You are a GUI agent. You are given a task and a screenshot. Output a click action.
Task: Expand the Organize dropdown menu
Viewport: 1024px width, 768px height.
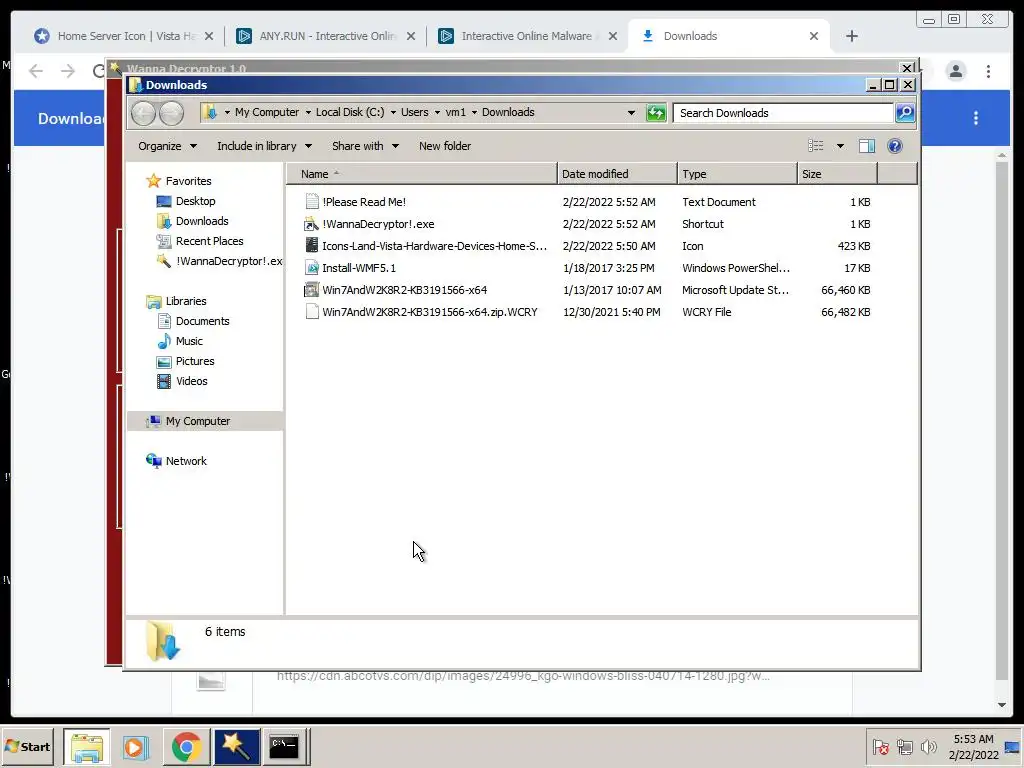coord(167,146)
